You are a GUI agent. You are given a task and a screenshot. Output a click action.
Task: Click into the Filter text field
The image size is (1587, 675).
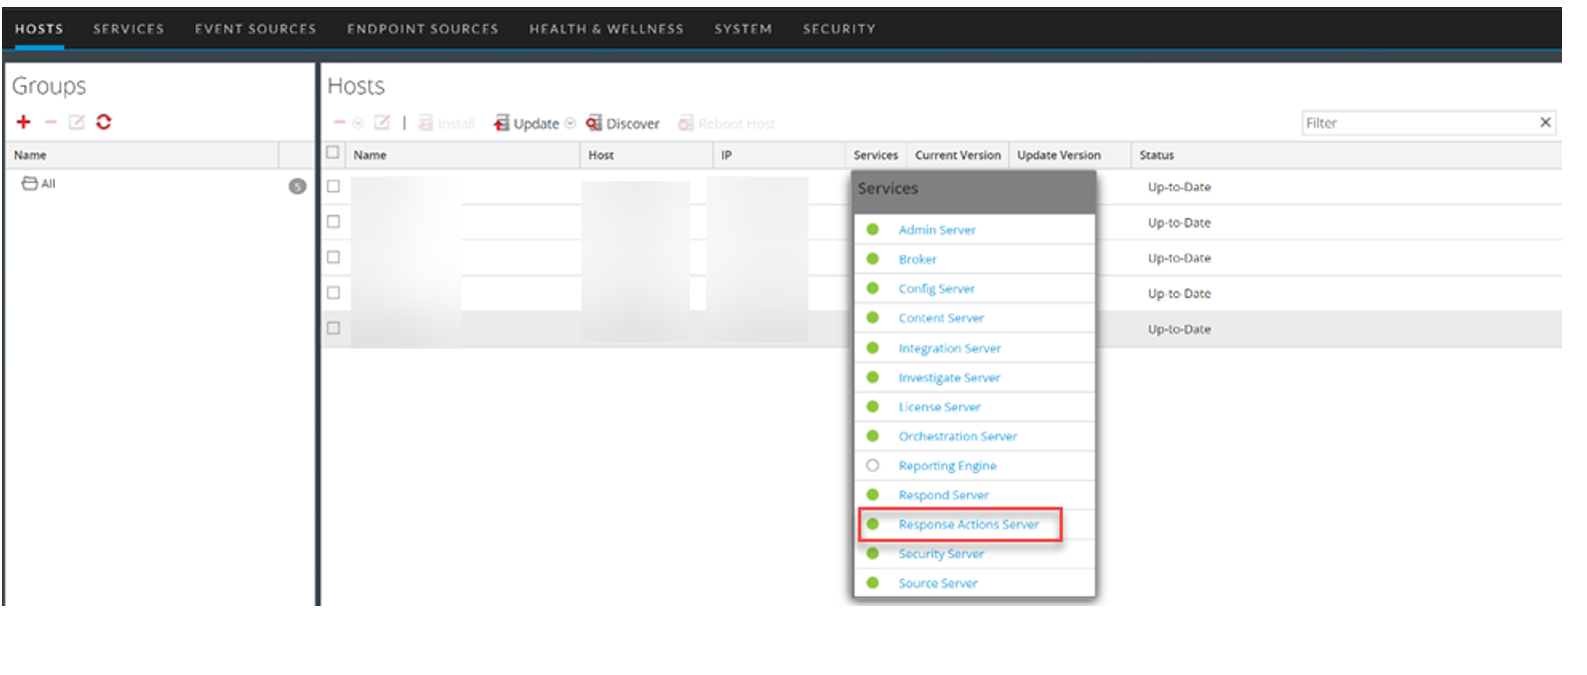(x=1418, y=123)
